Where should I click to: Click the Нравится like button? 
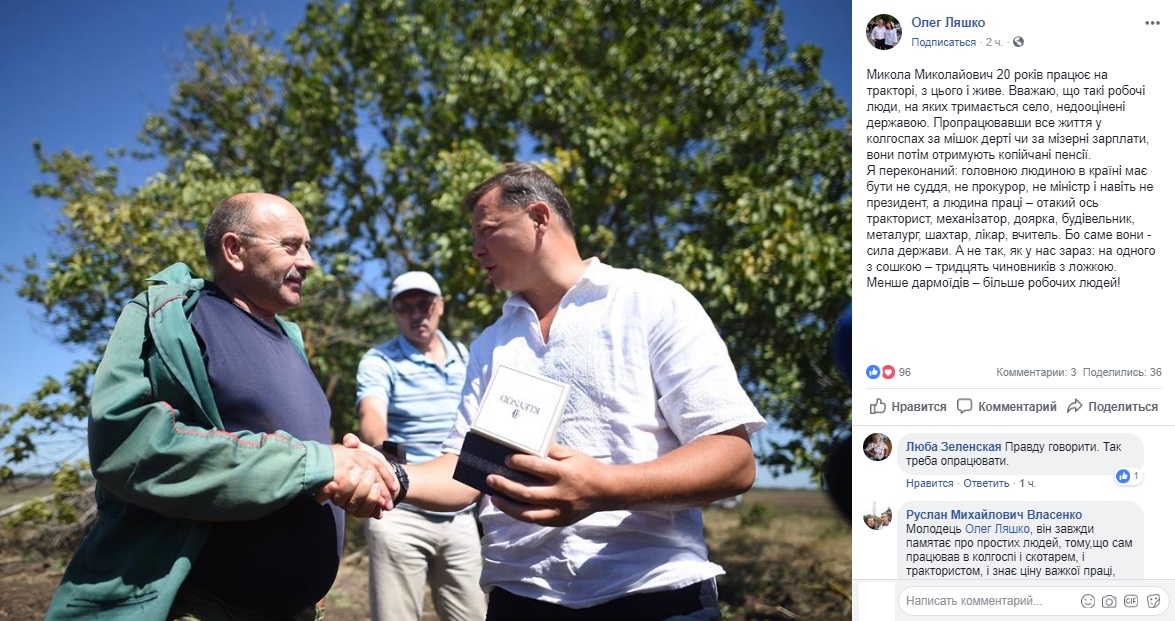[907, 407]
